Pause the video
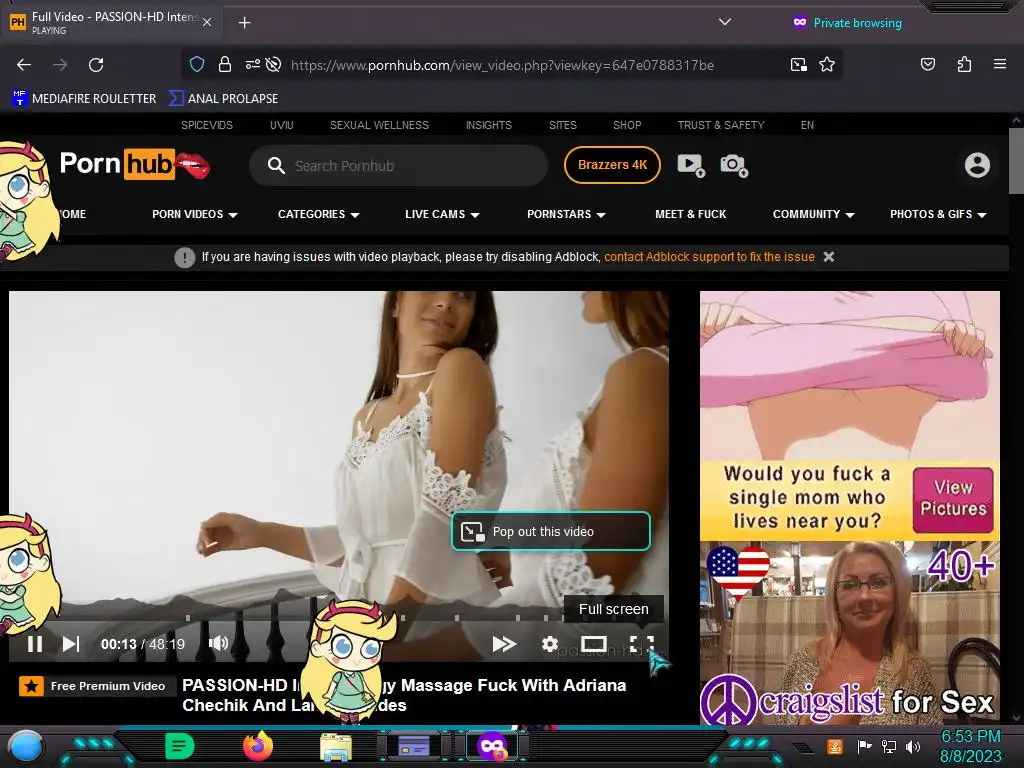 coord(35,644)
